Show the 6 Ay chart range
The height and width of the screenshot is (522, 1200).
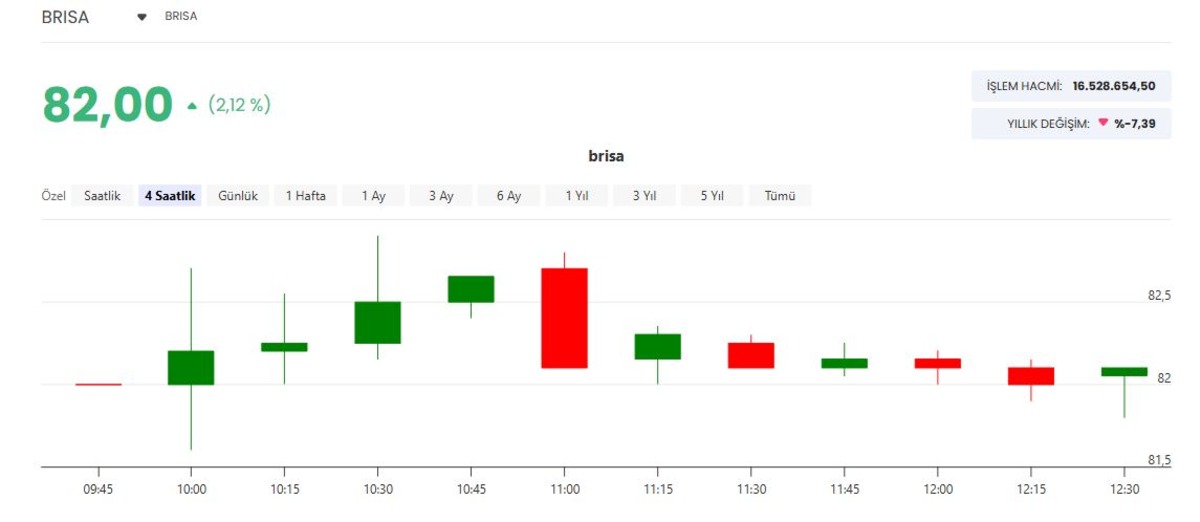coord(509,196)
